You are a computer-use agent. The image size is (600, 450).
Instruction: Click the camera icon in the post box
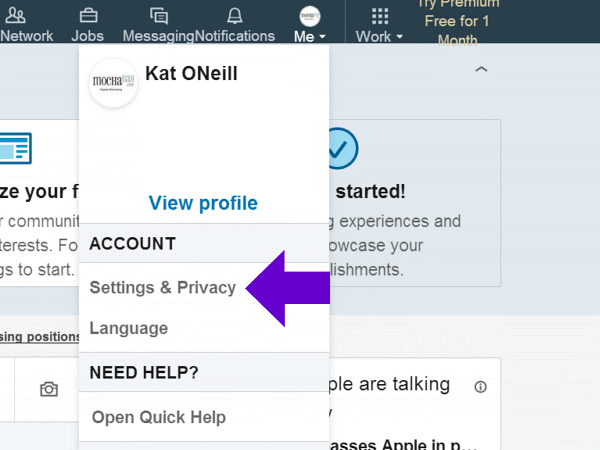coord(49,389)
